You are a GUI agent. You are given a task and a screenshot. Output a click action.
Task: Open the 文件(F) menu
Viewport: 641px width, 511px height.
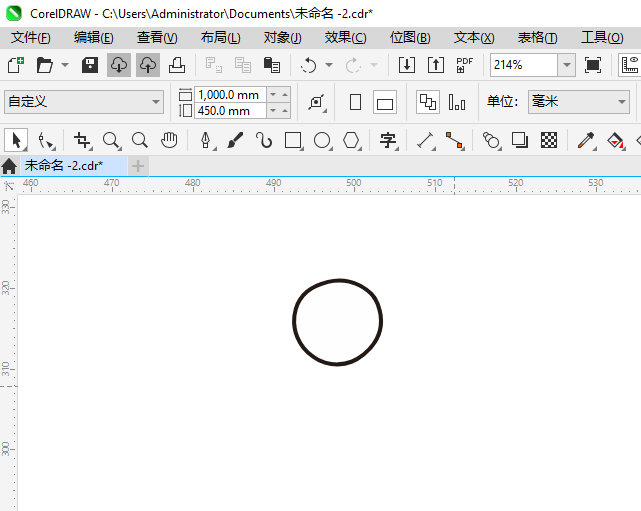(31, 38)
